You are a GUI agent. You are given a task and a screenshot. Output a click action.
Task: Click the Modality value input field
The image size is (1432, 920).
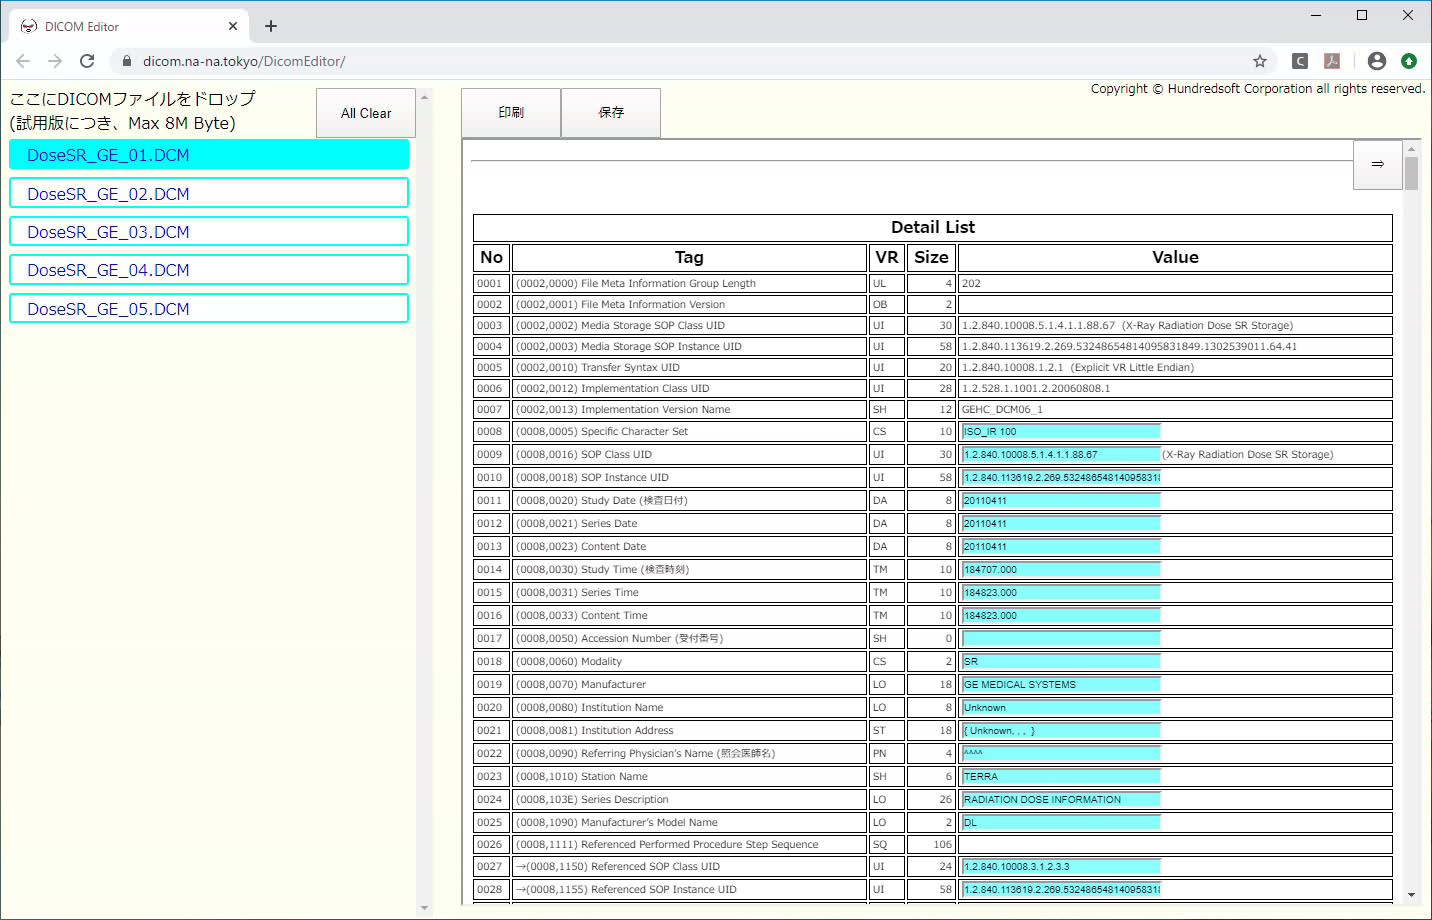1060,661
